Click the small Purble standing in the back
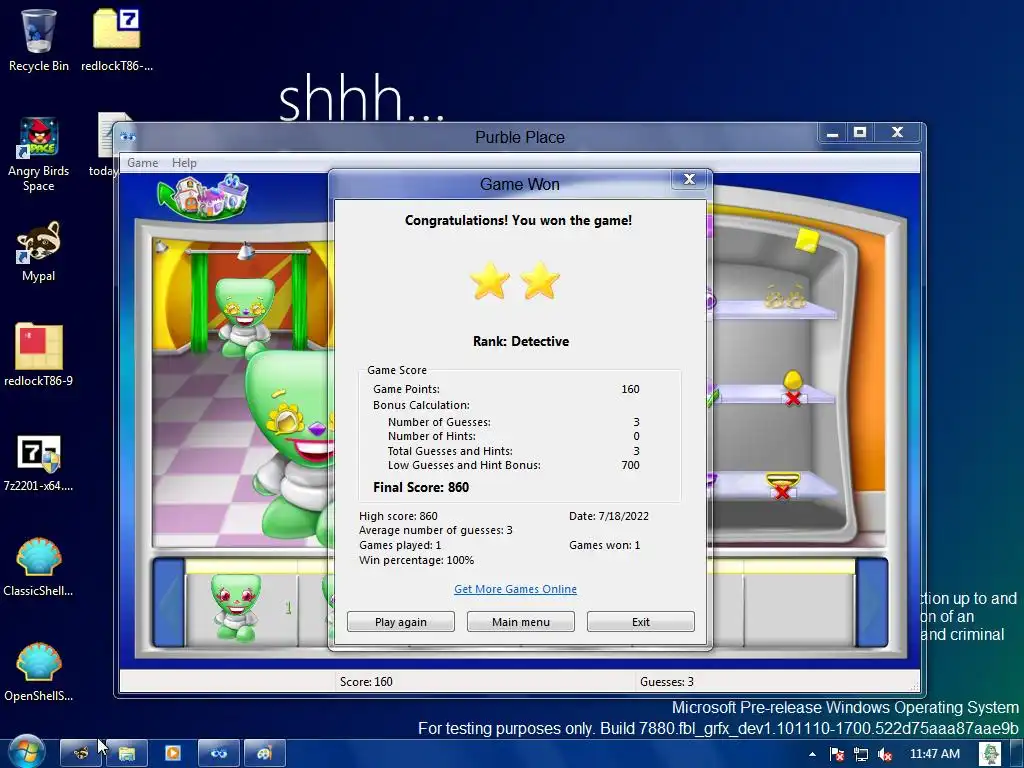Viewport: 1024px width, 768px height. 244,316
